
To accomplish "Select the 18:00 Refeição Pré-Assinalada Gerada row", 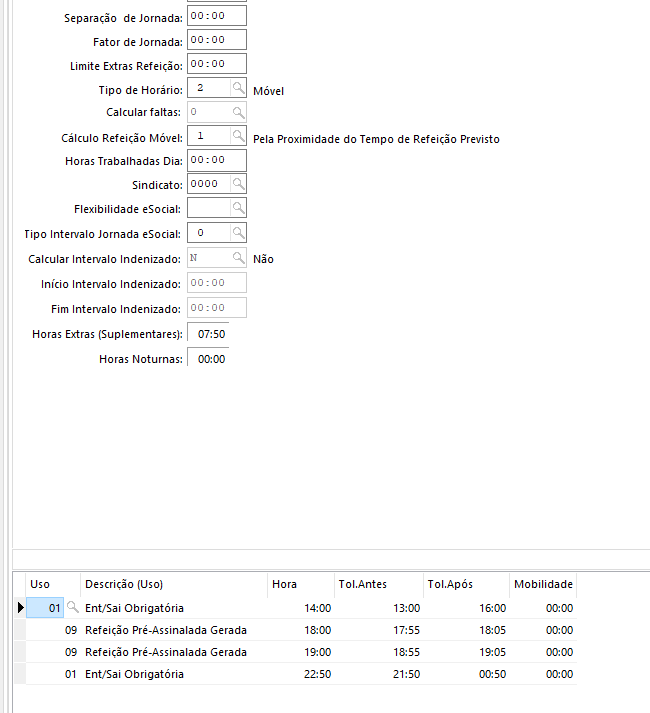I will [165, 630].
